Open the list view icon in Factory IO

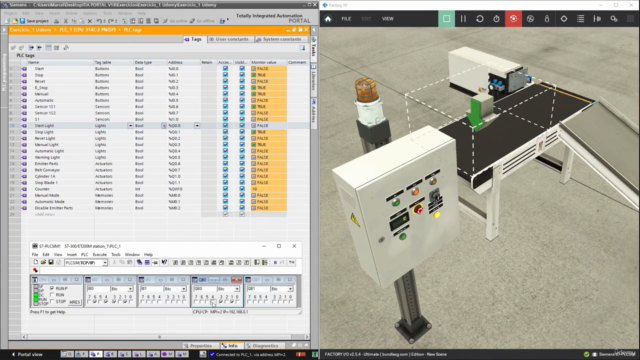click(580, 19)
